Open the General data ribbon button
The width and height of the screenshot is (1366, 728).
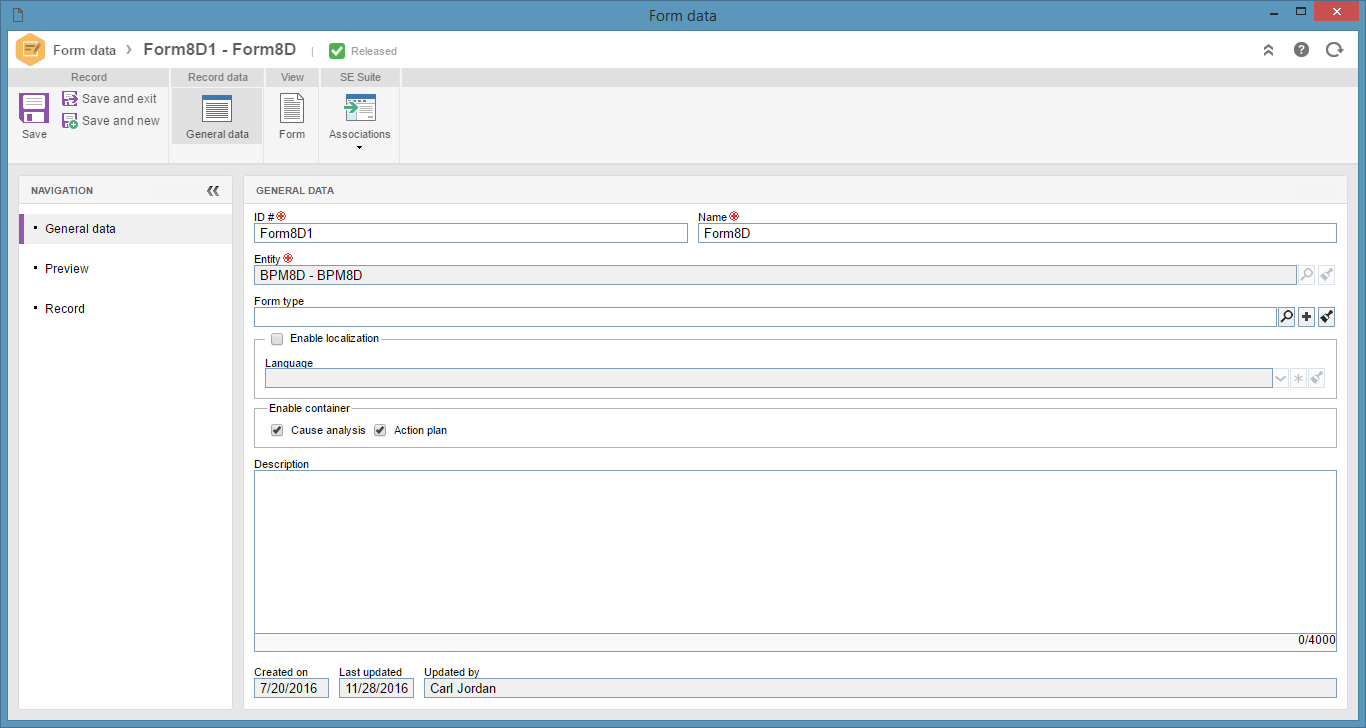217,116
